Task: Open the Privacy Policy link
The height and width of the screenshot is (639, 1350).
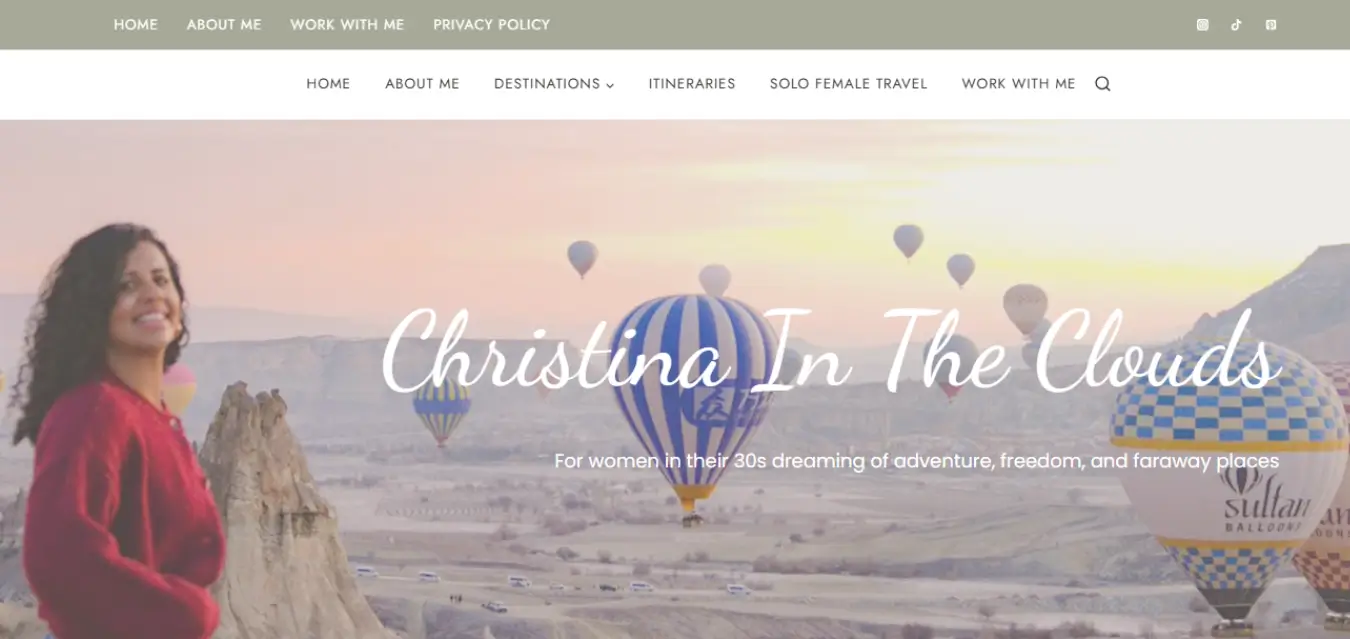Action: [x=491, y=24]
